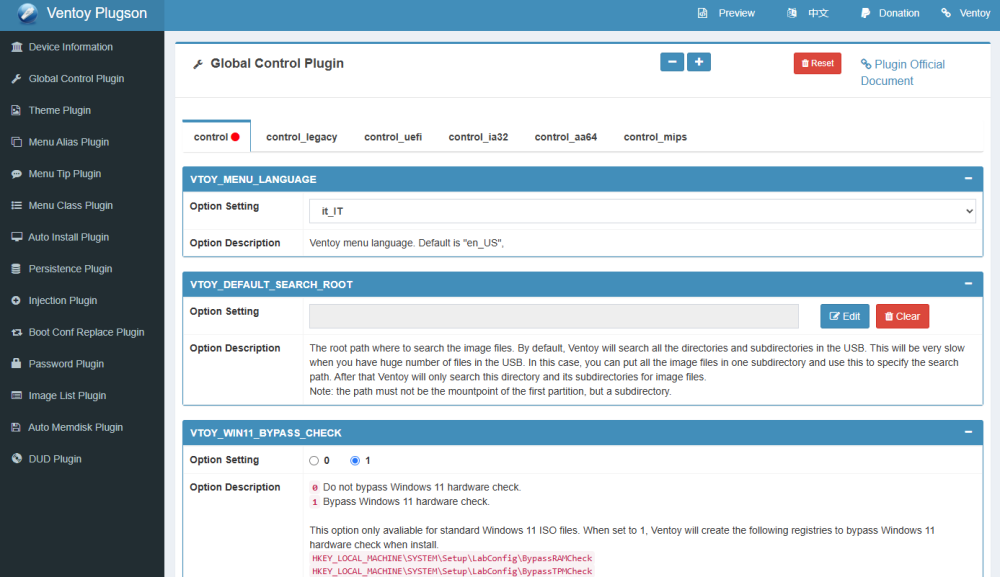
Task: Open Theme Plugin page
Action: [82, 110]
